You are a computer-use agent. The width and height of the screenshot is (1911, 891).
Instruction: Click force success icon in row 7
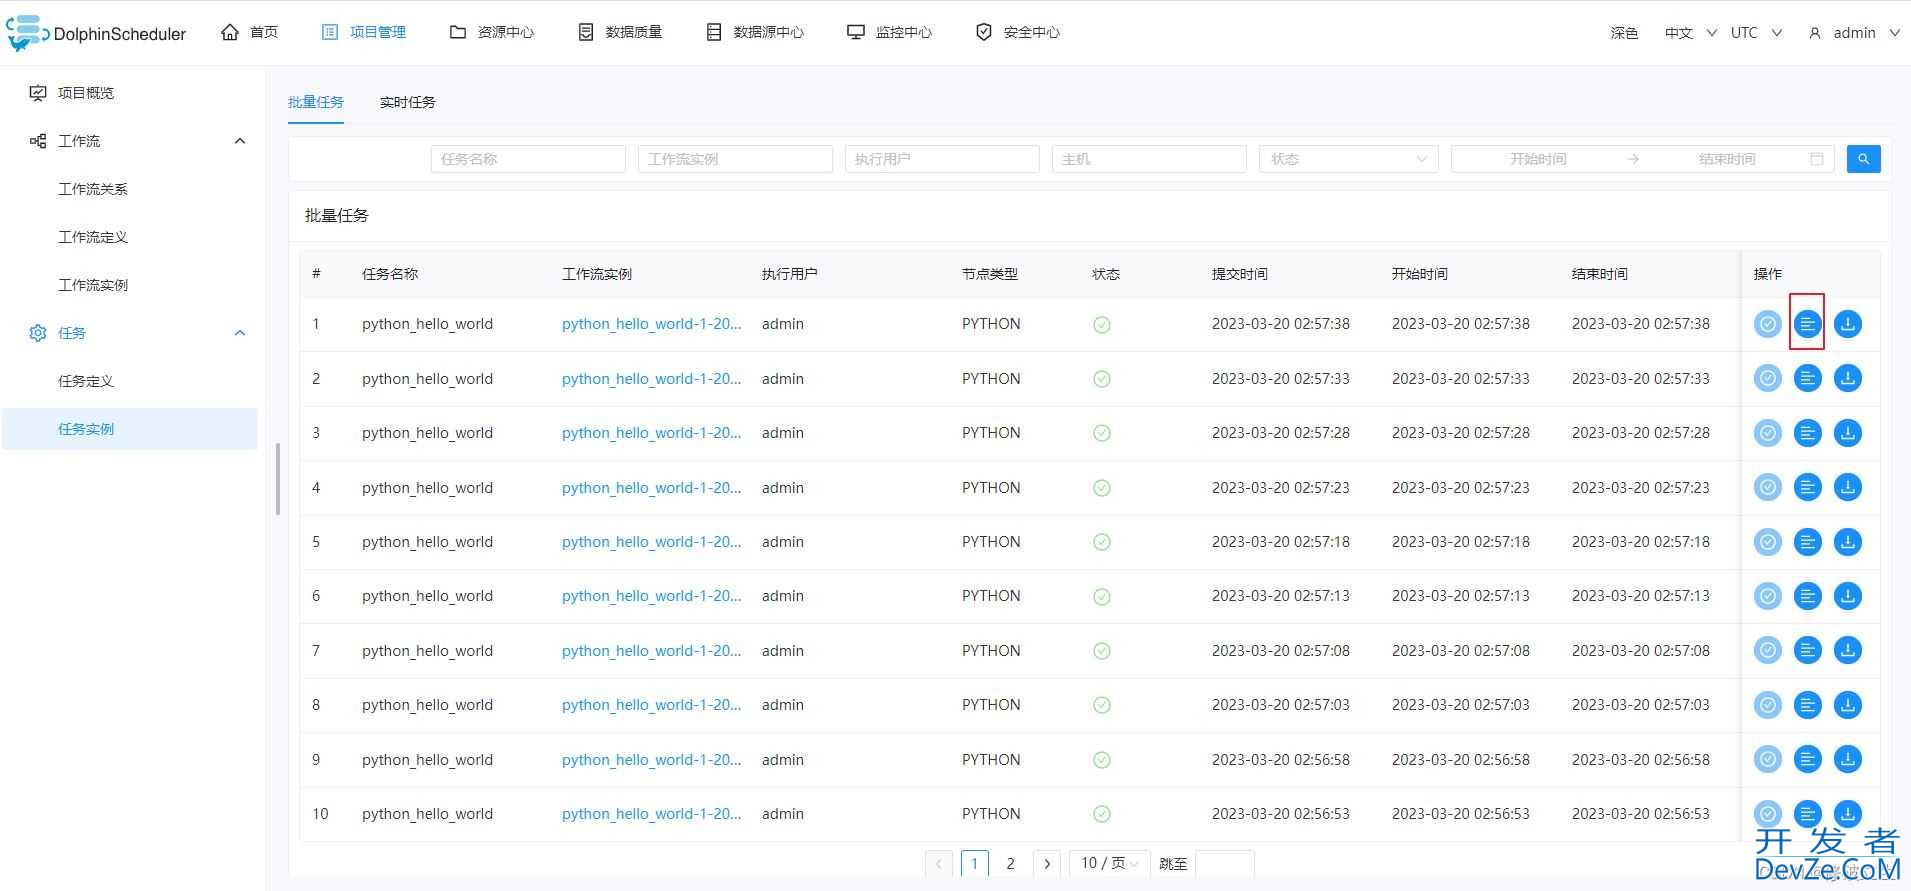pos(1768,651)
